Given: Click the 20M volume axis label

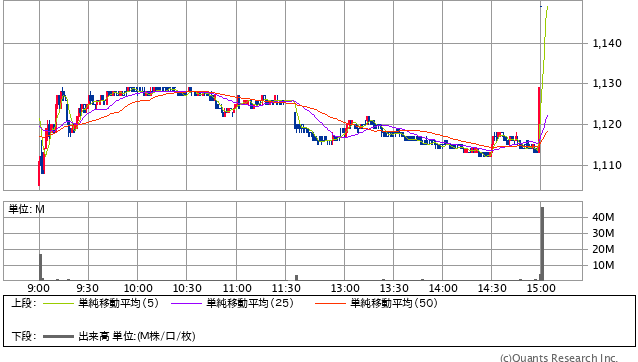Looking at the screenshot, I should (x=603, y=249).
